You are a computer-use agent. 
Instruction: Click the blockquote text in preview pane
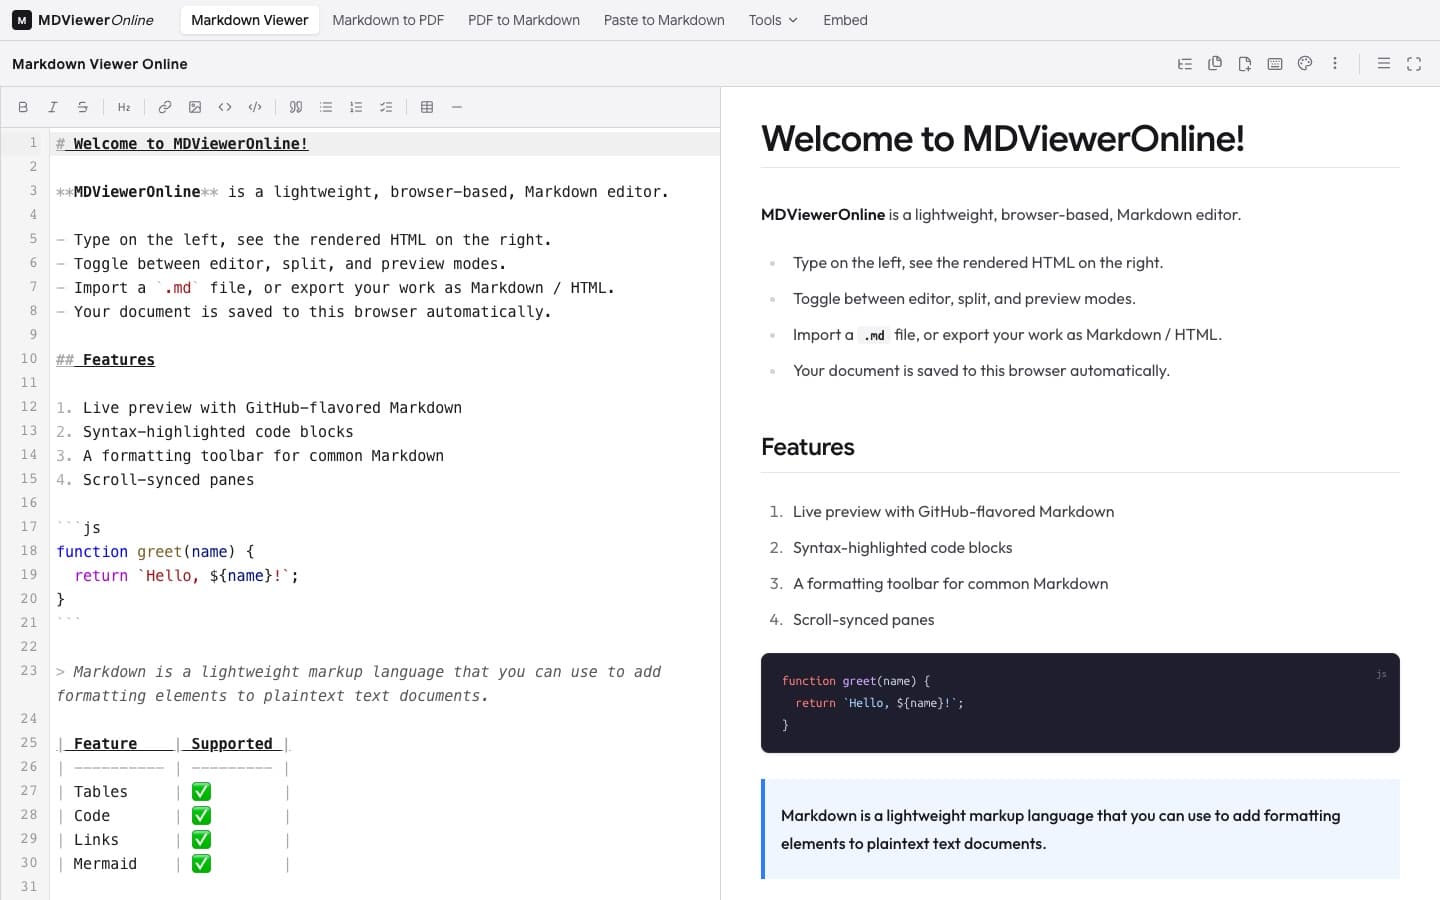(x=1060, y=829)
